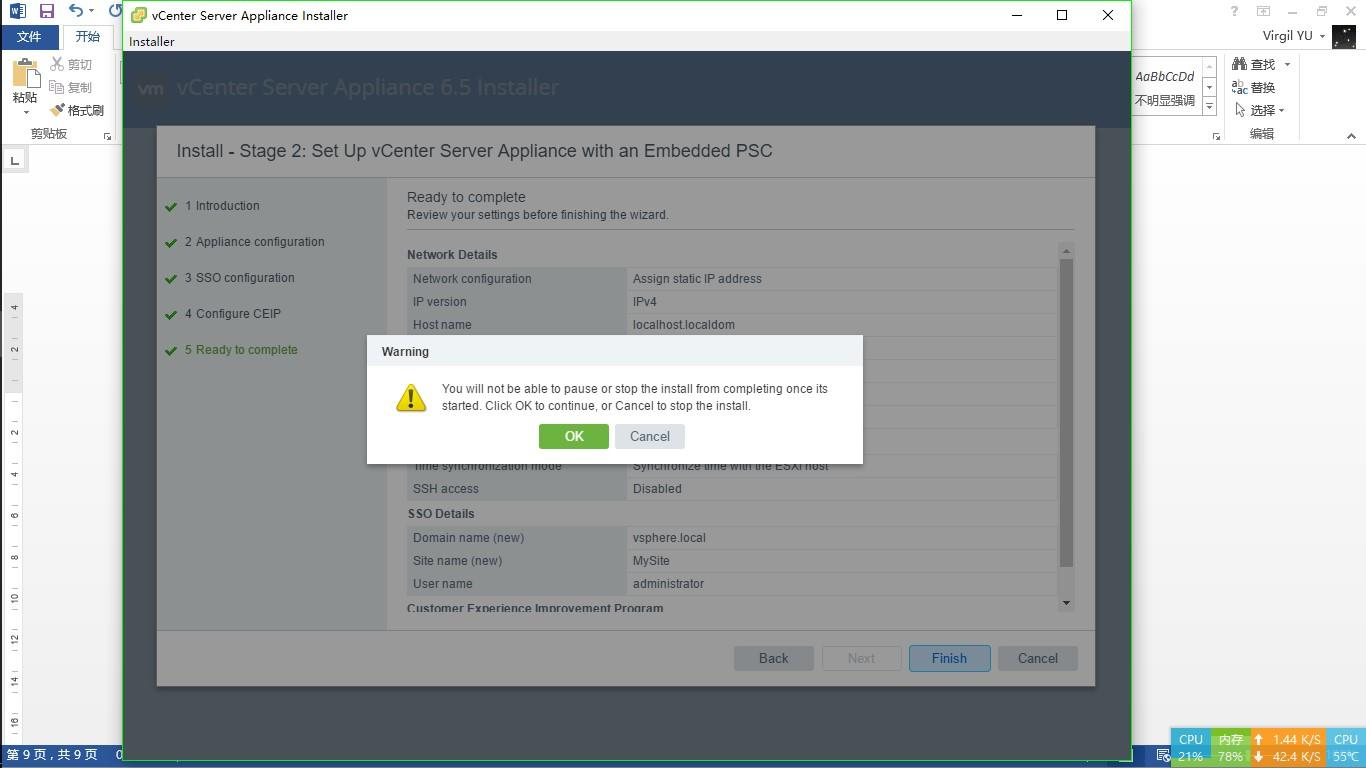The height and width of the screenshot is (768, 1366).
Task: Click the yellow warning triangle icon
Action: 411,397
